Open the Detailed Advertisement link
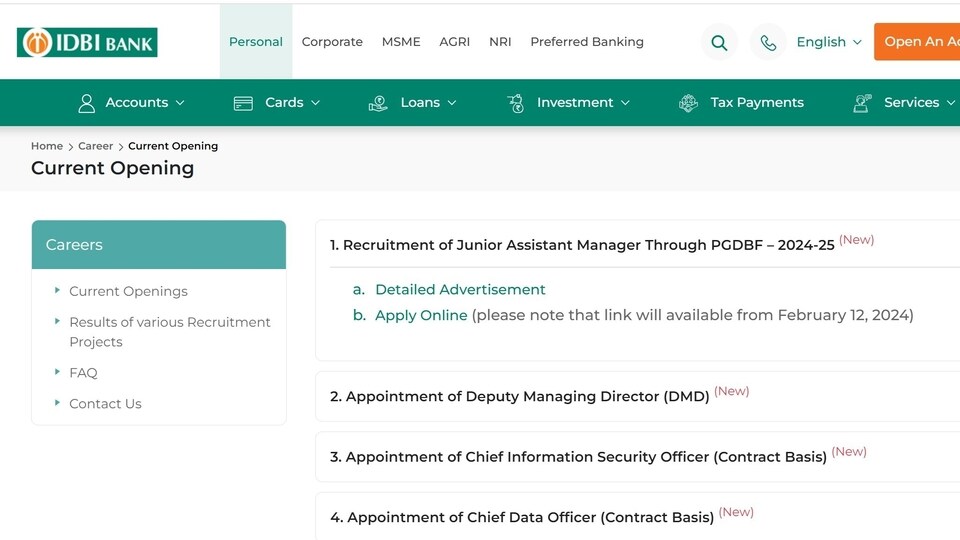The image size is (960, 540). click(x=460, y=290)
